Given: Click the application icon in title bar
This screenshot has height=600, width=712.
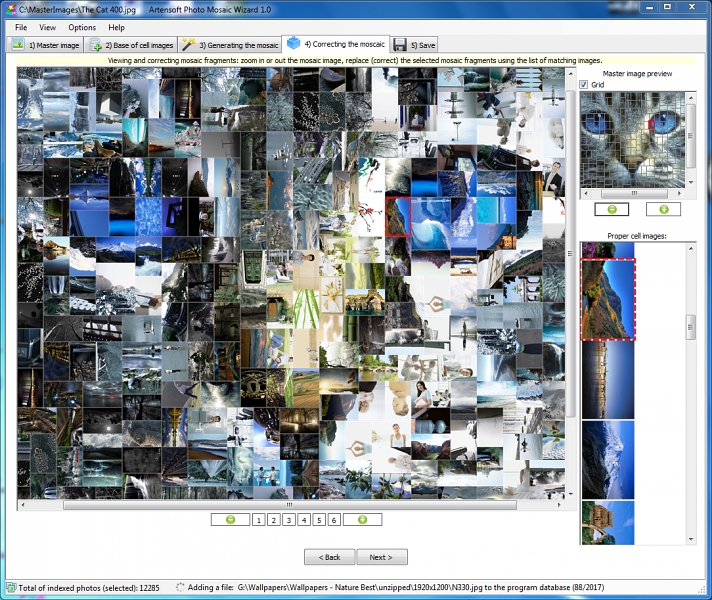Looking at the screenshot, I should (x=10, y=9).
